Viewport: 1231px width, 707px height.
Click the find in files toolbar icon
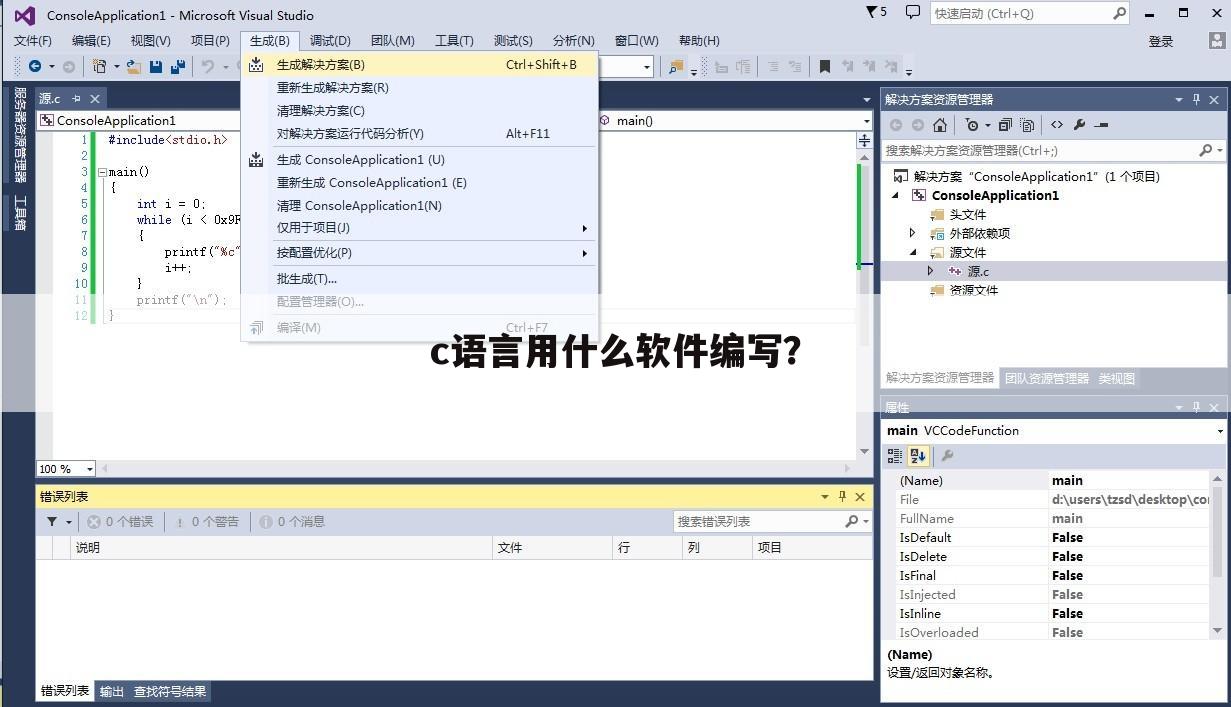677,67
